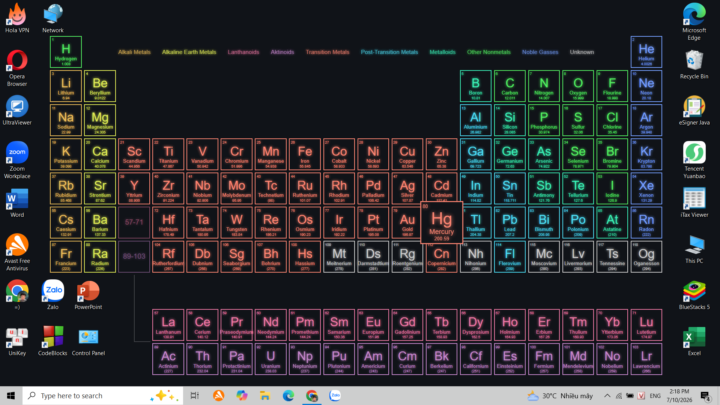
Task: Expand the hidden system tray icons chevron
Action: [x=607, y=395]
